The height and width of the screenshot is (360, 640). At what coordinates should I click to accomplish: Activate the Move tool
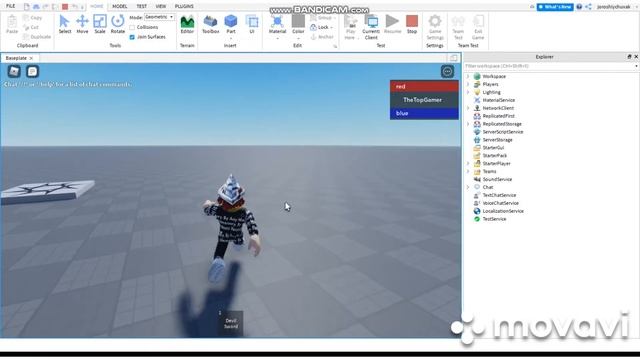(82, 24)
